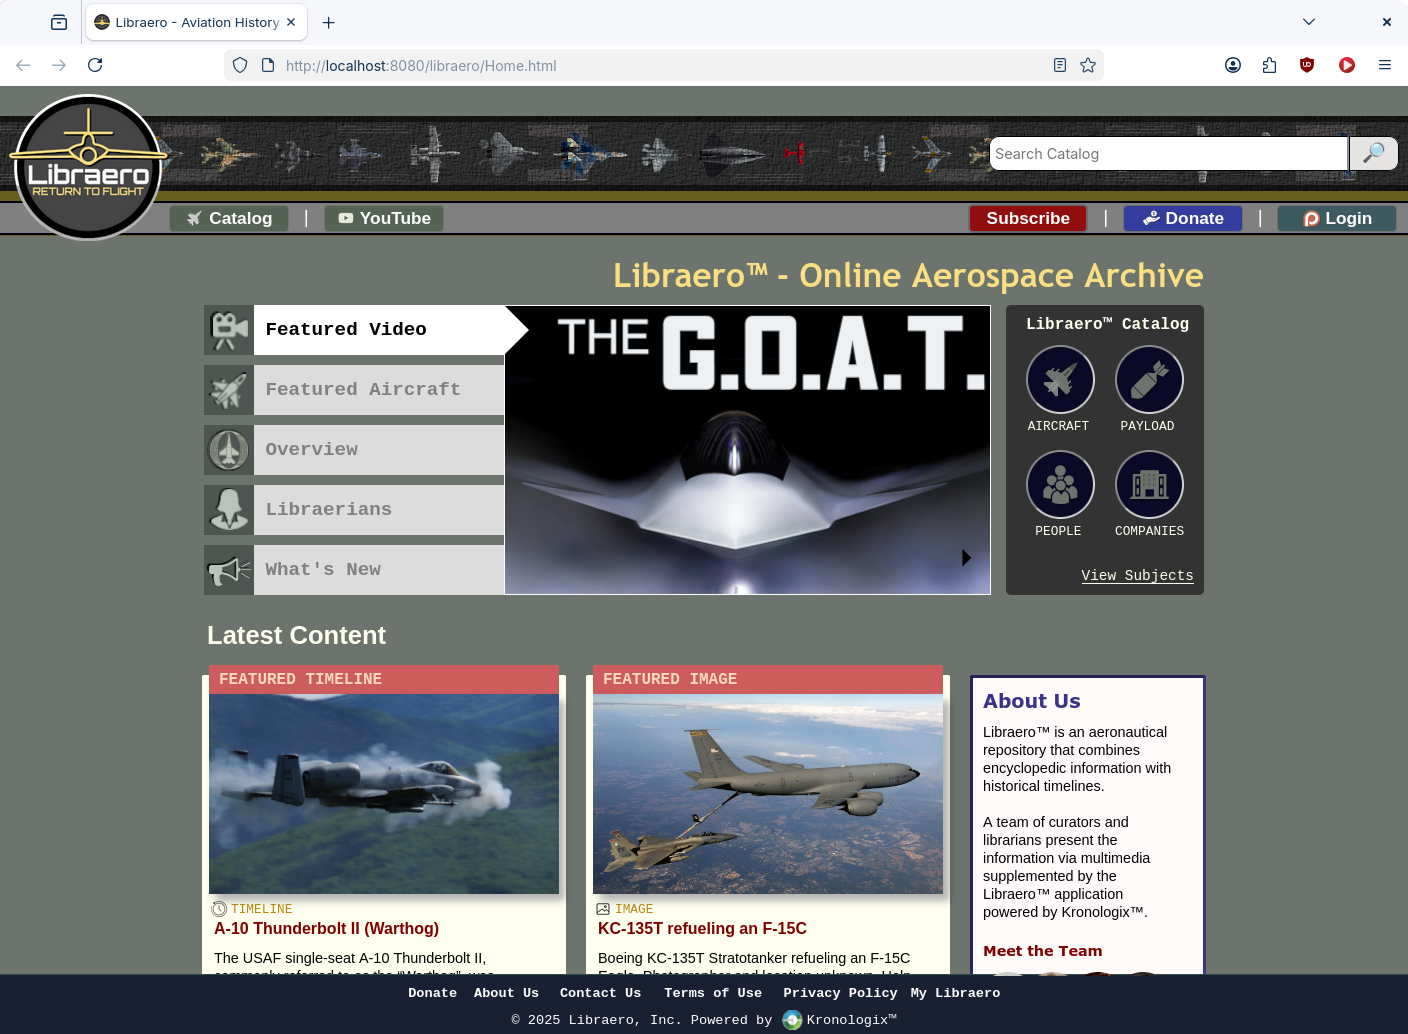Follow the View Subjects link
1408x1034 pixels.
pos(1137,576)
